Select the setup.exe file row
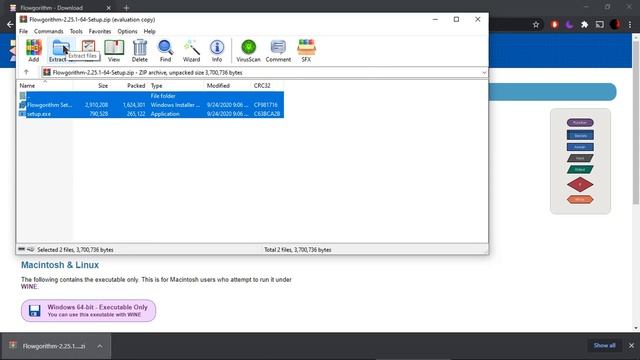Viewport: 640px width, 360px height. pyautogui.click(x=151, y=114)
